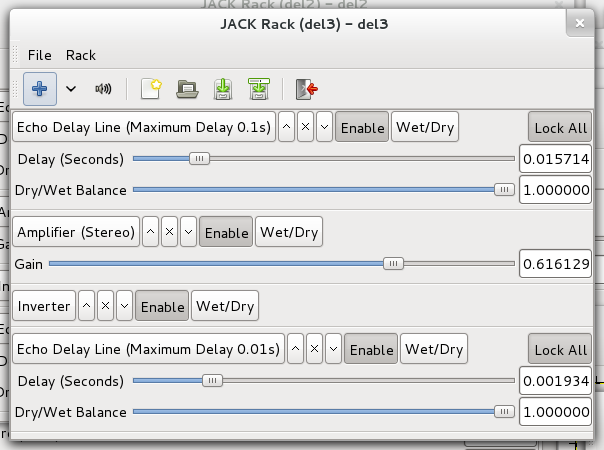Click the Save As icon in toolbar
Image resolution: width=604 pixels, height=450 pixels.
(x=259, y=89)
